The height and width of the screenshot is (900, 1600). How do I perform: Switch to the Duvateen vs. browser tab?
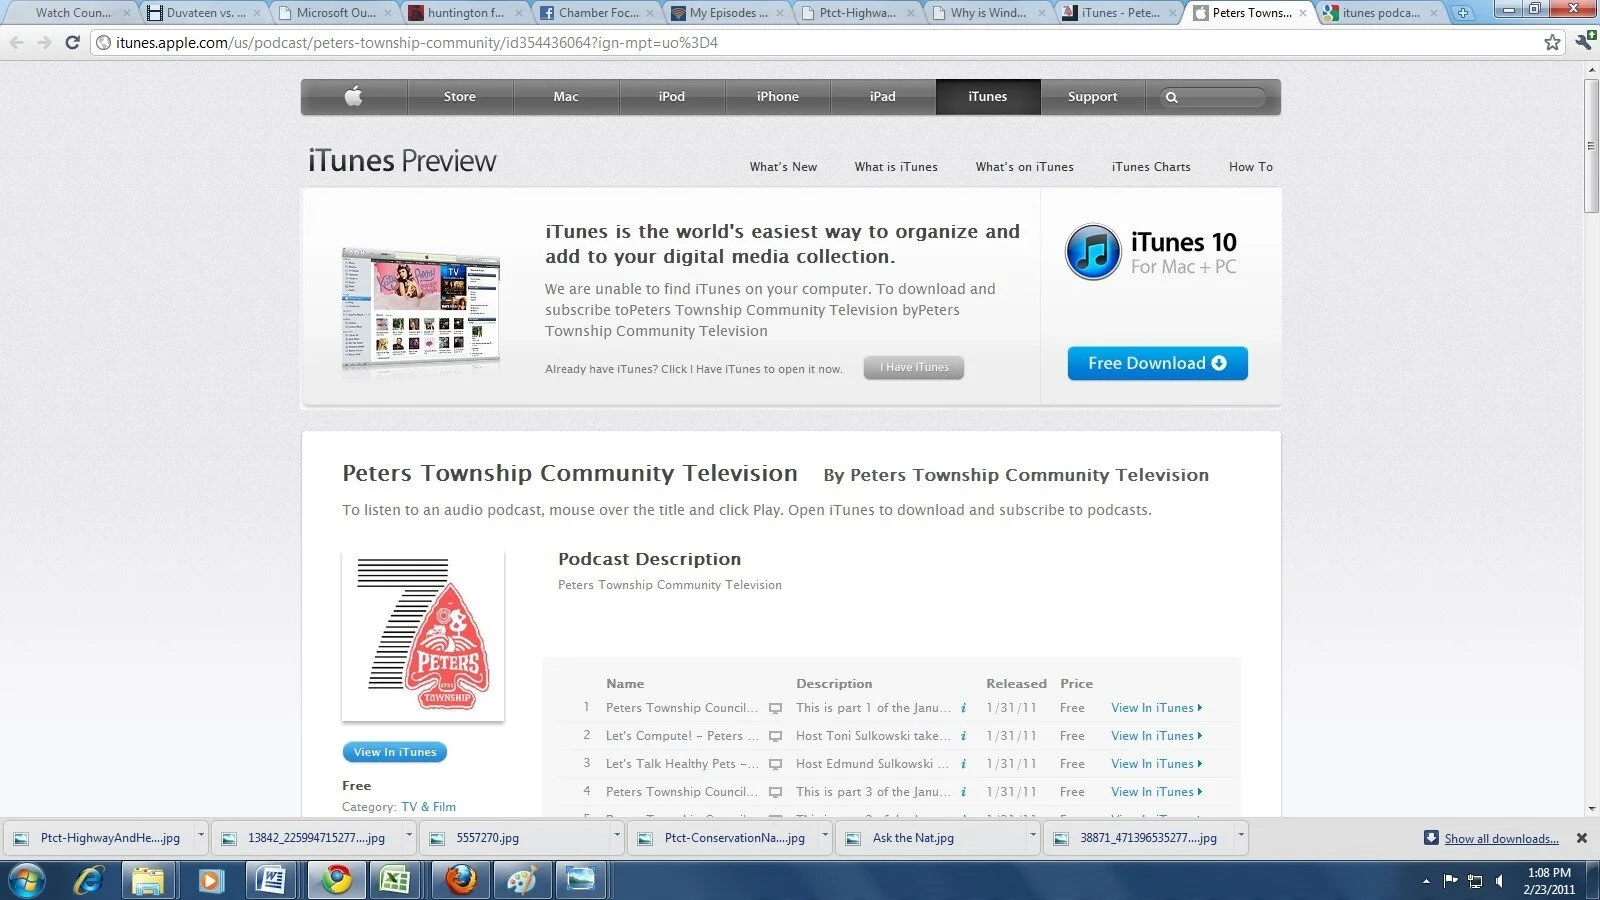point(204,13)
